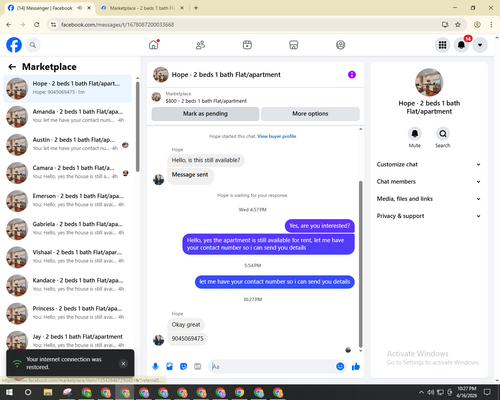Open the Facebook home logo
The width and height of the screenshot is (500, 400).
point(14,45)
